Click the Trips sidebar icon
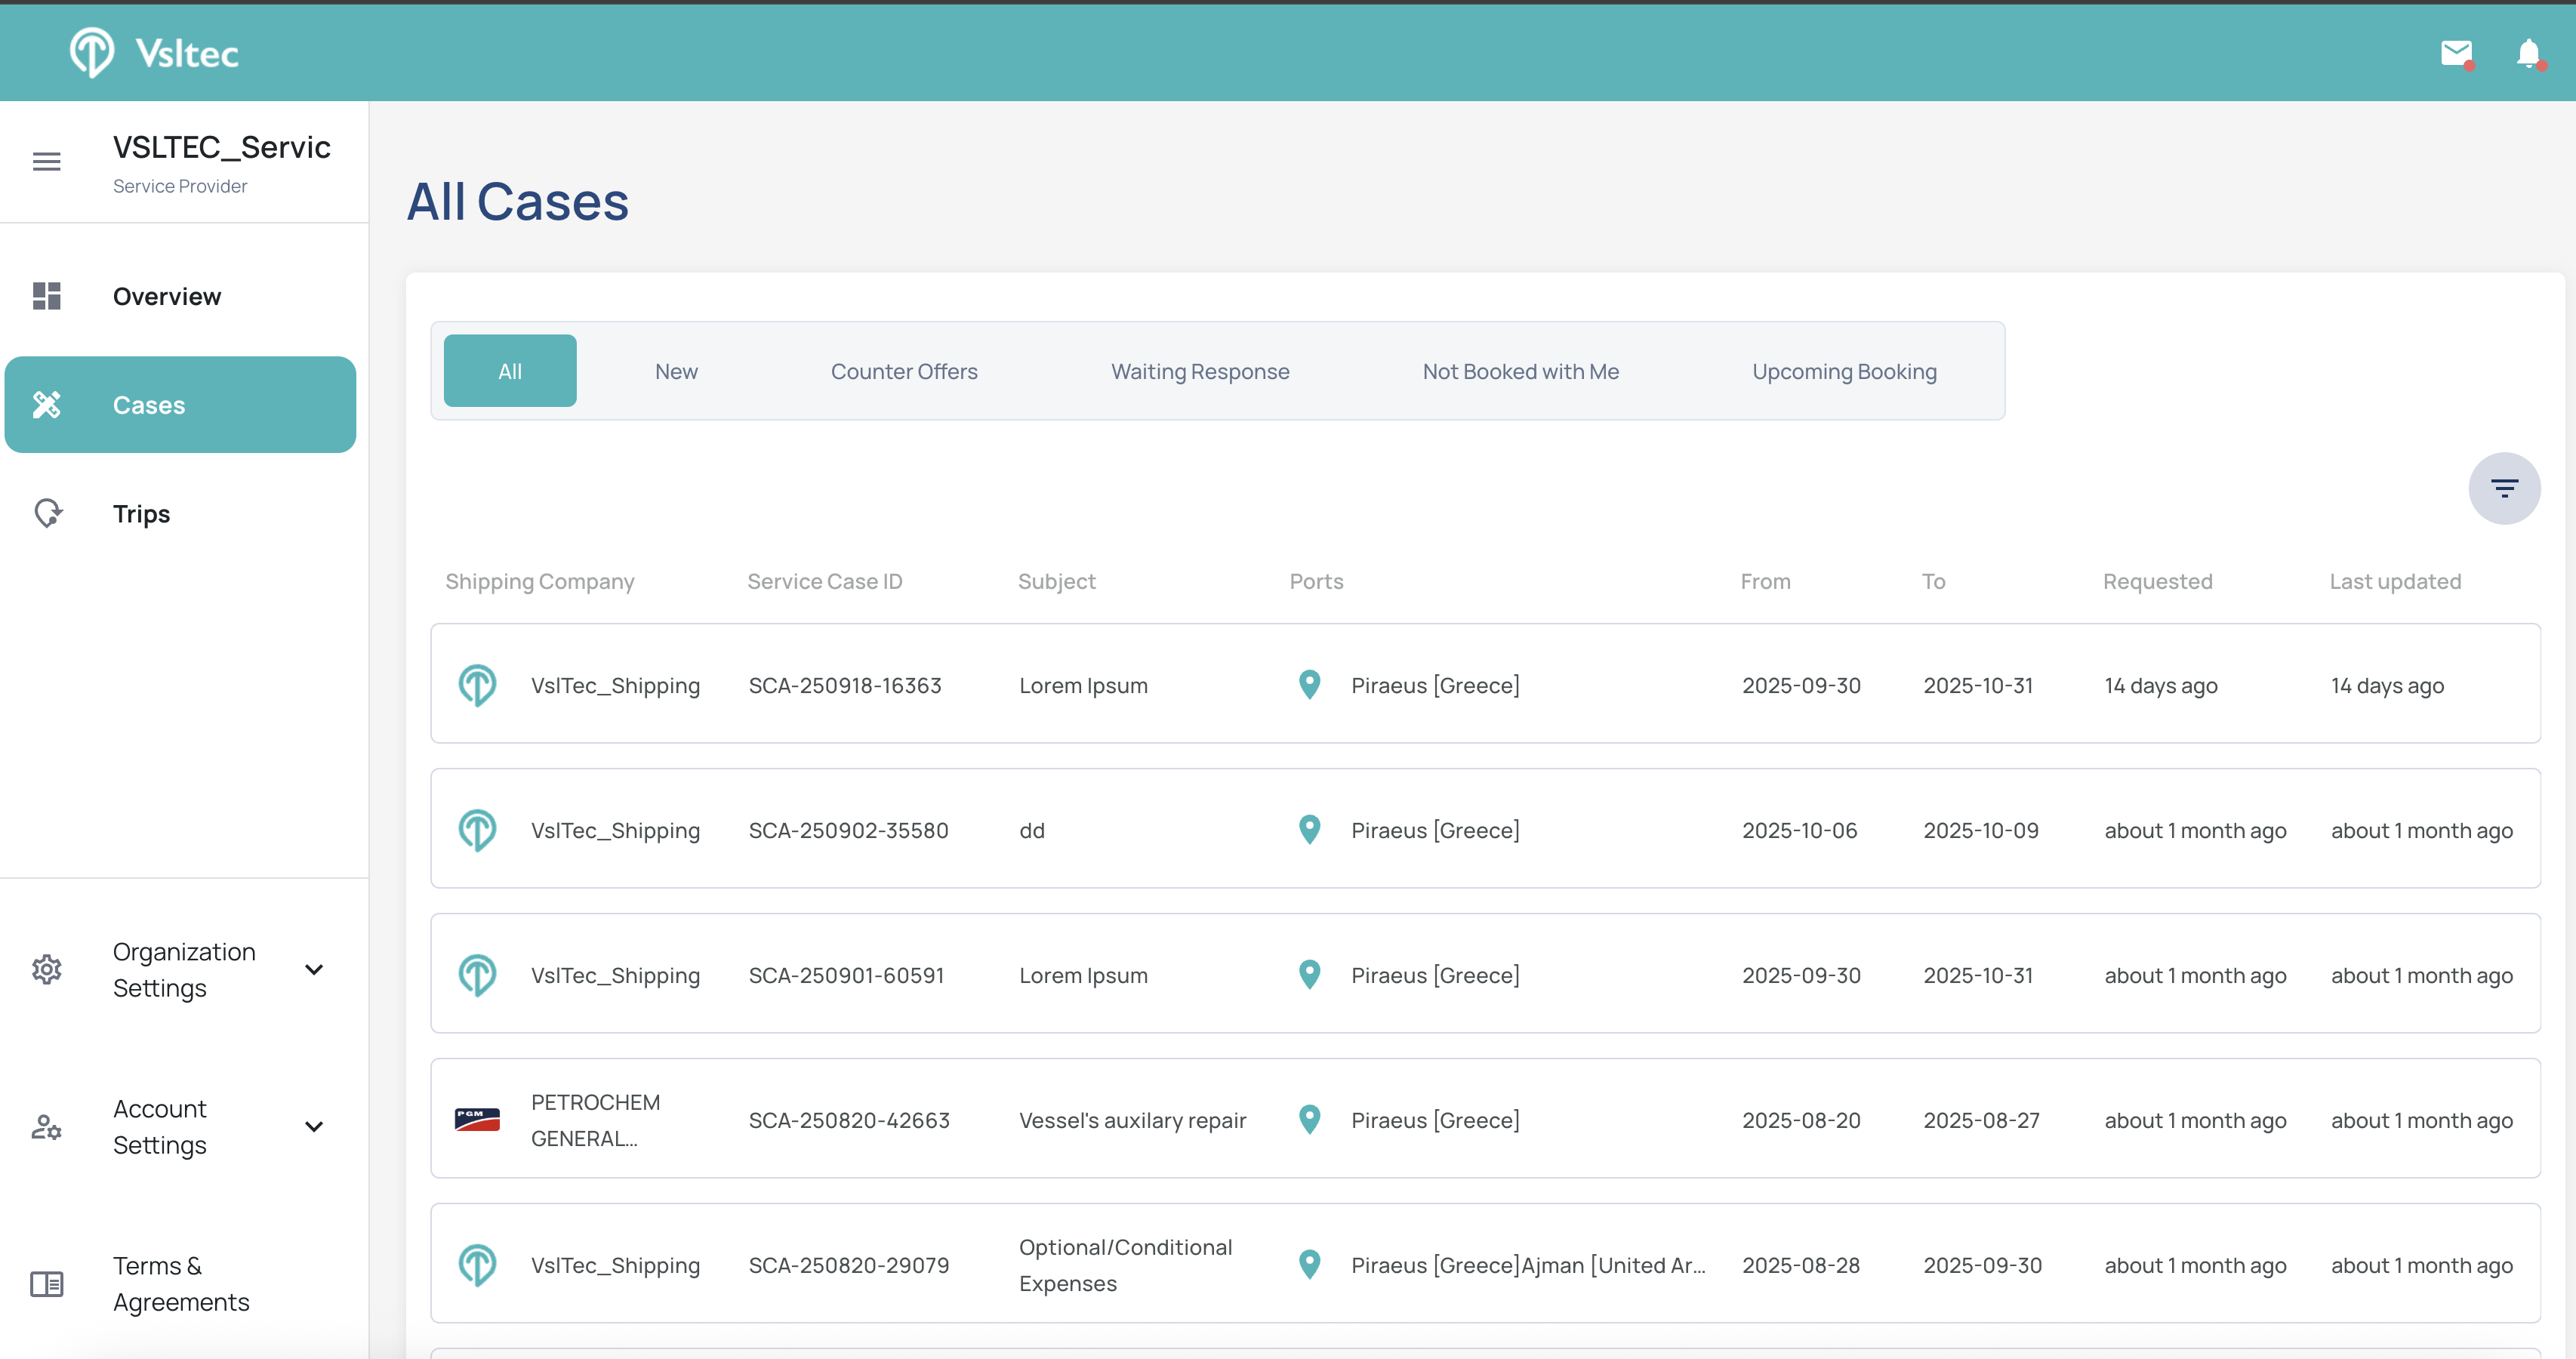The width and height of the screenshot is (2576, 1359). click(x=47, y=513)
